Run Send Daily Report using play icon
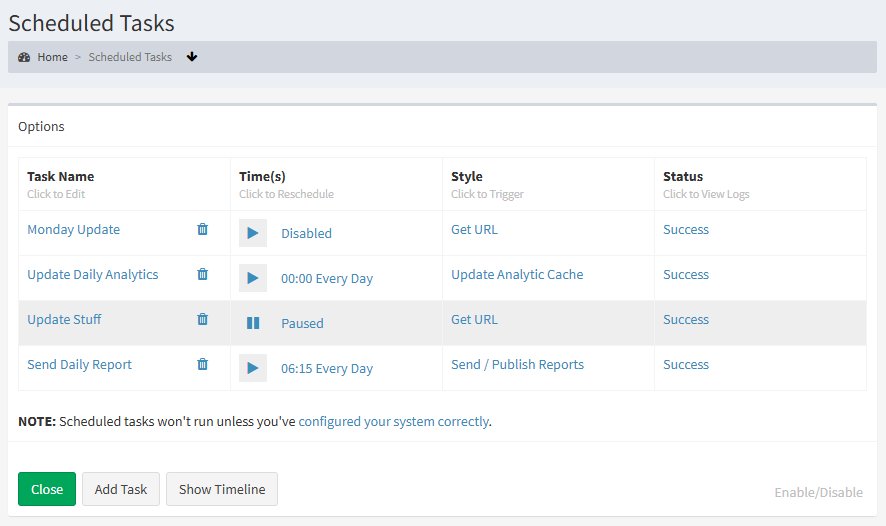 click(253, 368)
